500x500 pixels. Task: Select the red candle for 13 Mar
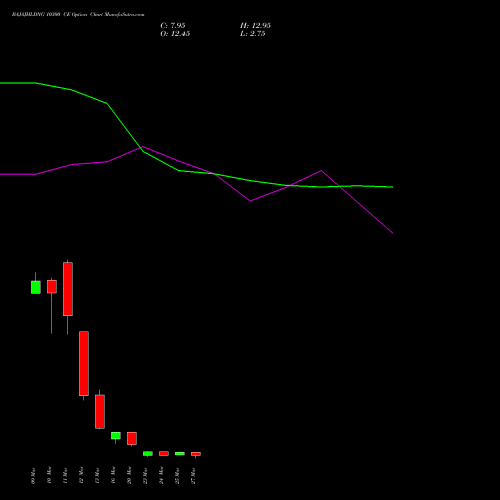click(x=100, y=411)
